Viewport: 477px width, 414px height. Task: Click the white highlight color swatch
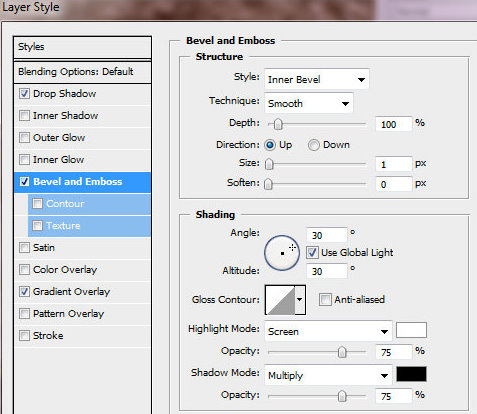(x=411, y=330)
